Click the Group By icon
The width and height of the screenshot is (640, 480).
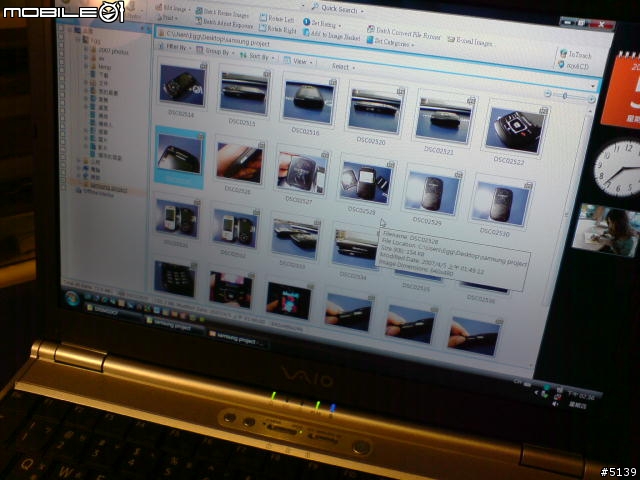(x=200, y=51)
